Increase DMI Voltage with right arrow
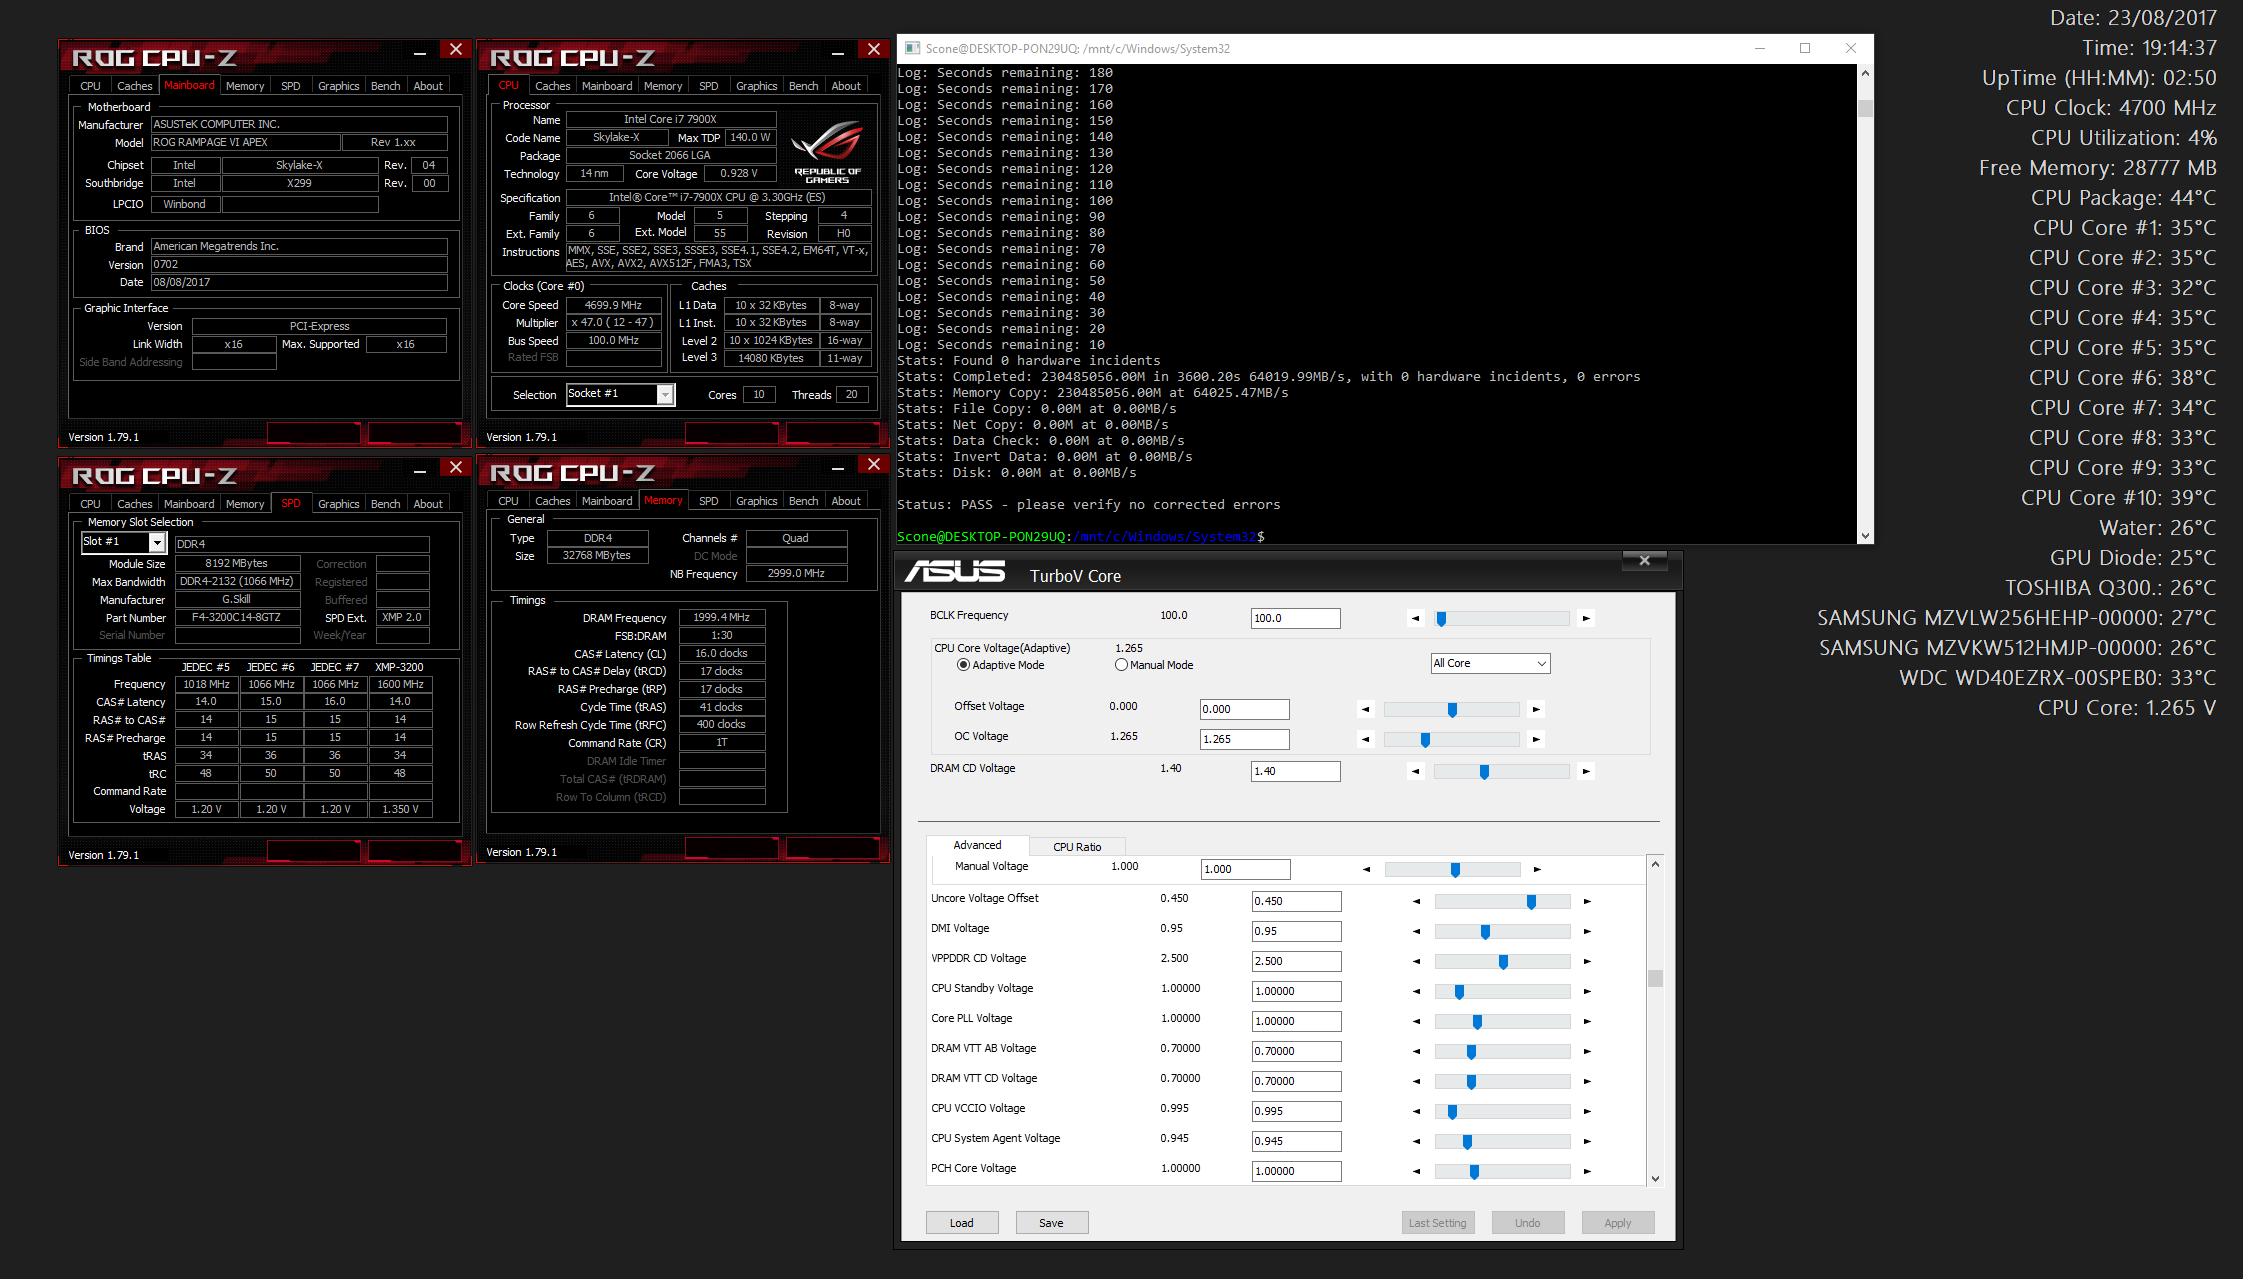Viewport: 2243px width, 1279px height. [1587, 931]
